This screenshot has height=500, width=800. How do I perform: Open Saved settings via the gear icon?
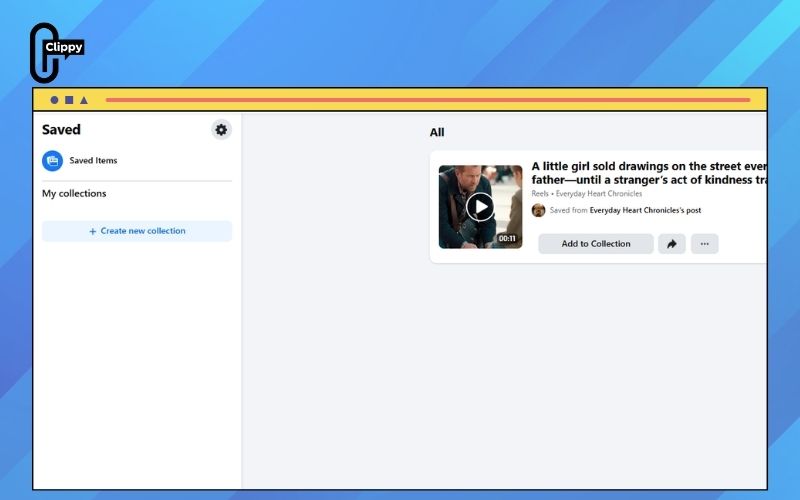pyautogui.click(x=221, y=130)
